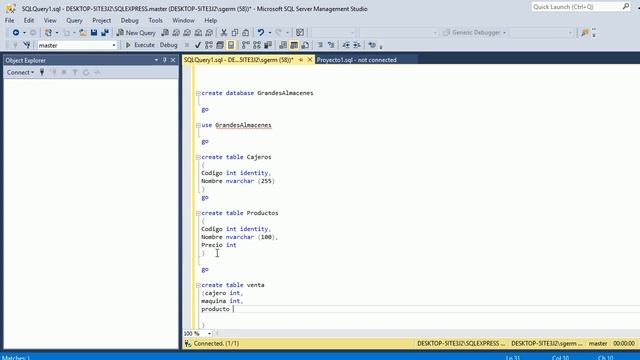The image size is (640, 360).
Task: Click the Copy icon
Action: point(235,33)
